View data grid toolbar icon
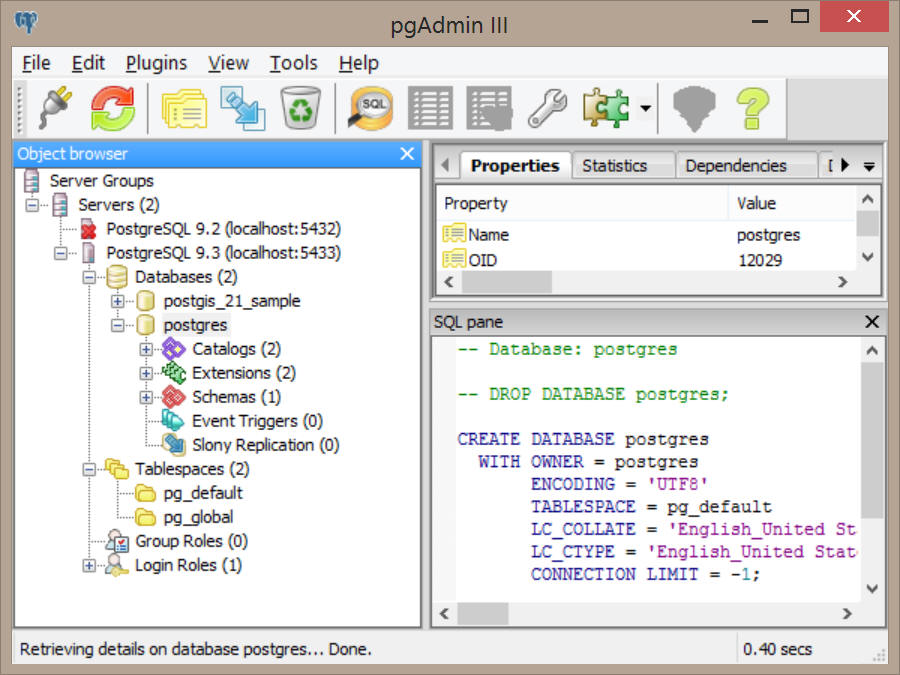Viewport: 900px width, 675px height. [x=430, y=108]
